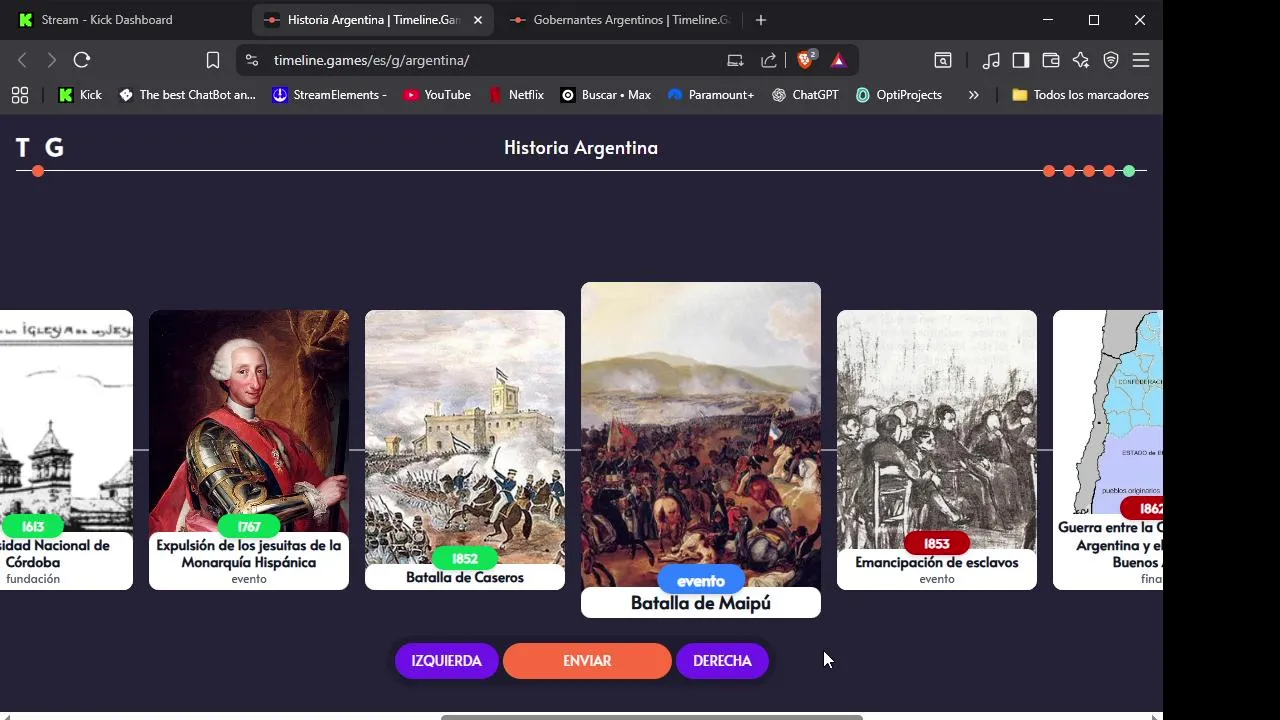Screen dimensions: 1280x720
Task: Open StreamElements bookmark
Action: pos(330,95)
